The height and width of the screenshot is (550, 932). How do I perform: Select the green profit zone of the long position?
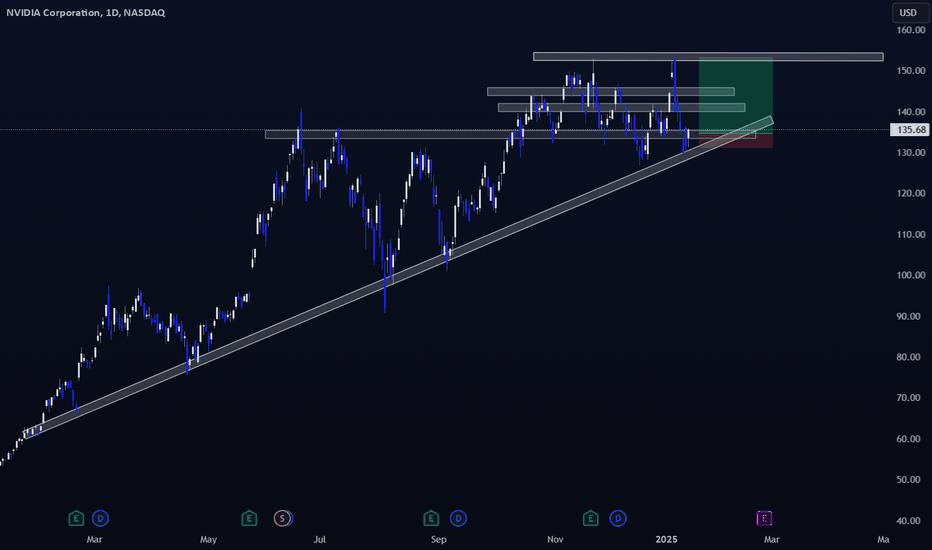(x=736, y=95)
